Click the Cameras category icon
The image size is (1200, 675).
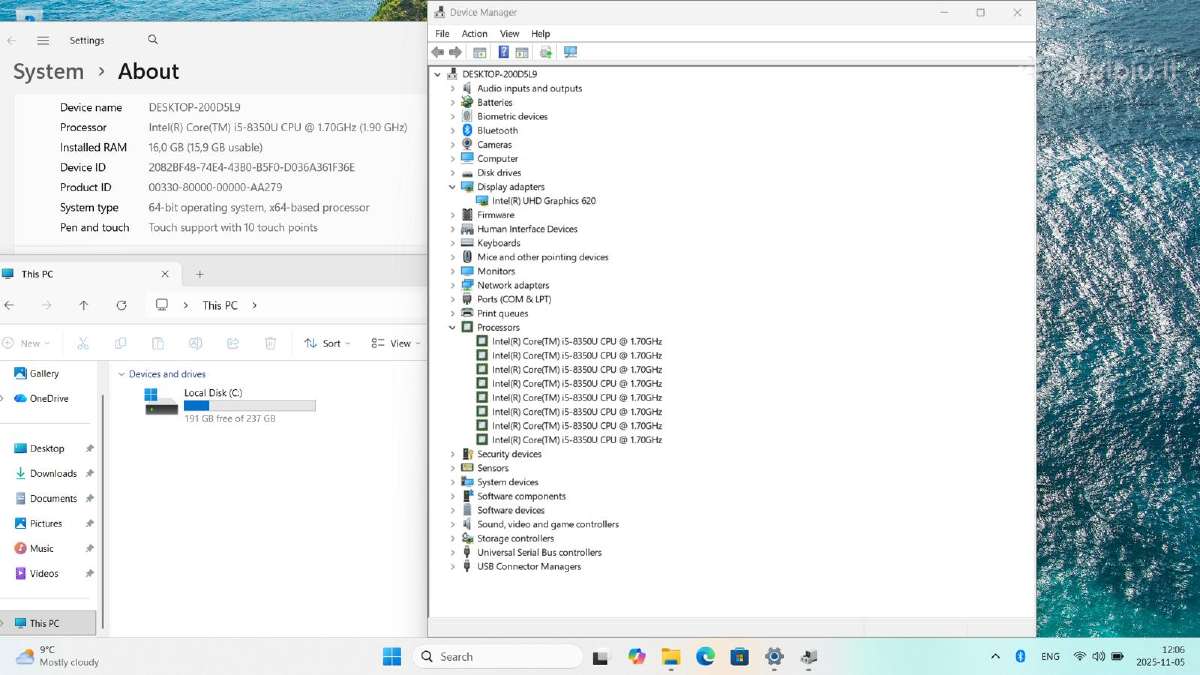point(467,145)
